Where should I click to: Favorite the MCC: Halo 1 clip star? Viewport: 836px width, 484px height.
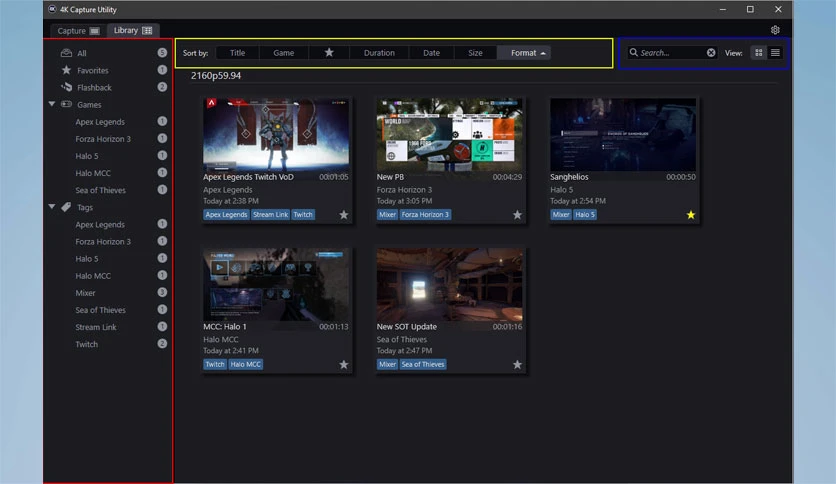[x=343, y=365]
